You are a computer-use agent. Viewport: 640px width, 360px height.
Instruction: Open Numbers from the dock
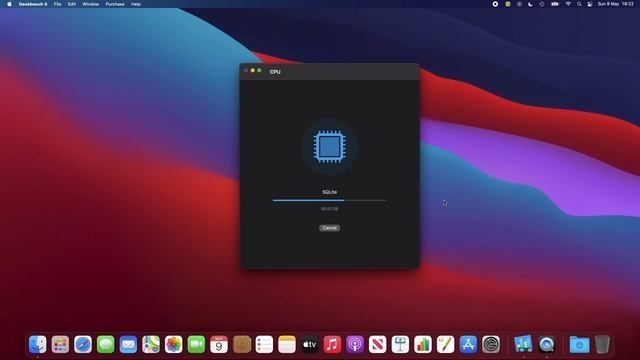pyautogui.click(x=423, y=344)
